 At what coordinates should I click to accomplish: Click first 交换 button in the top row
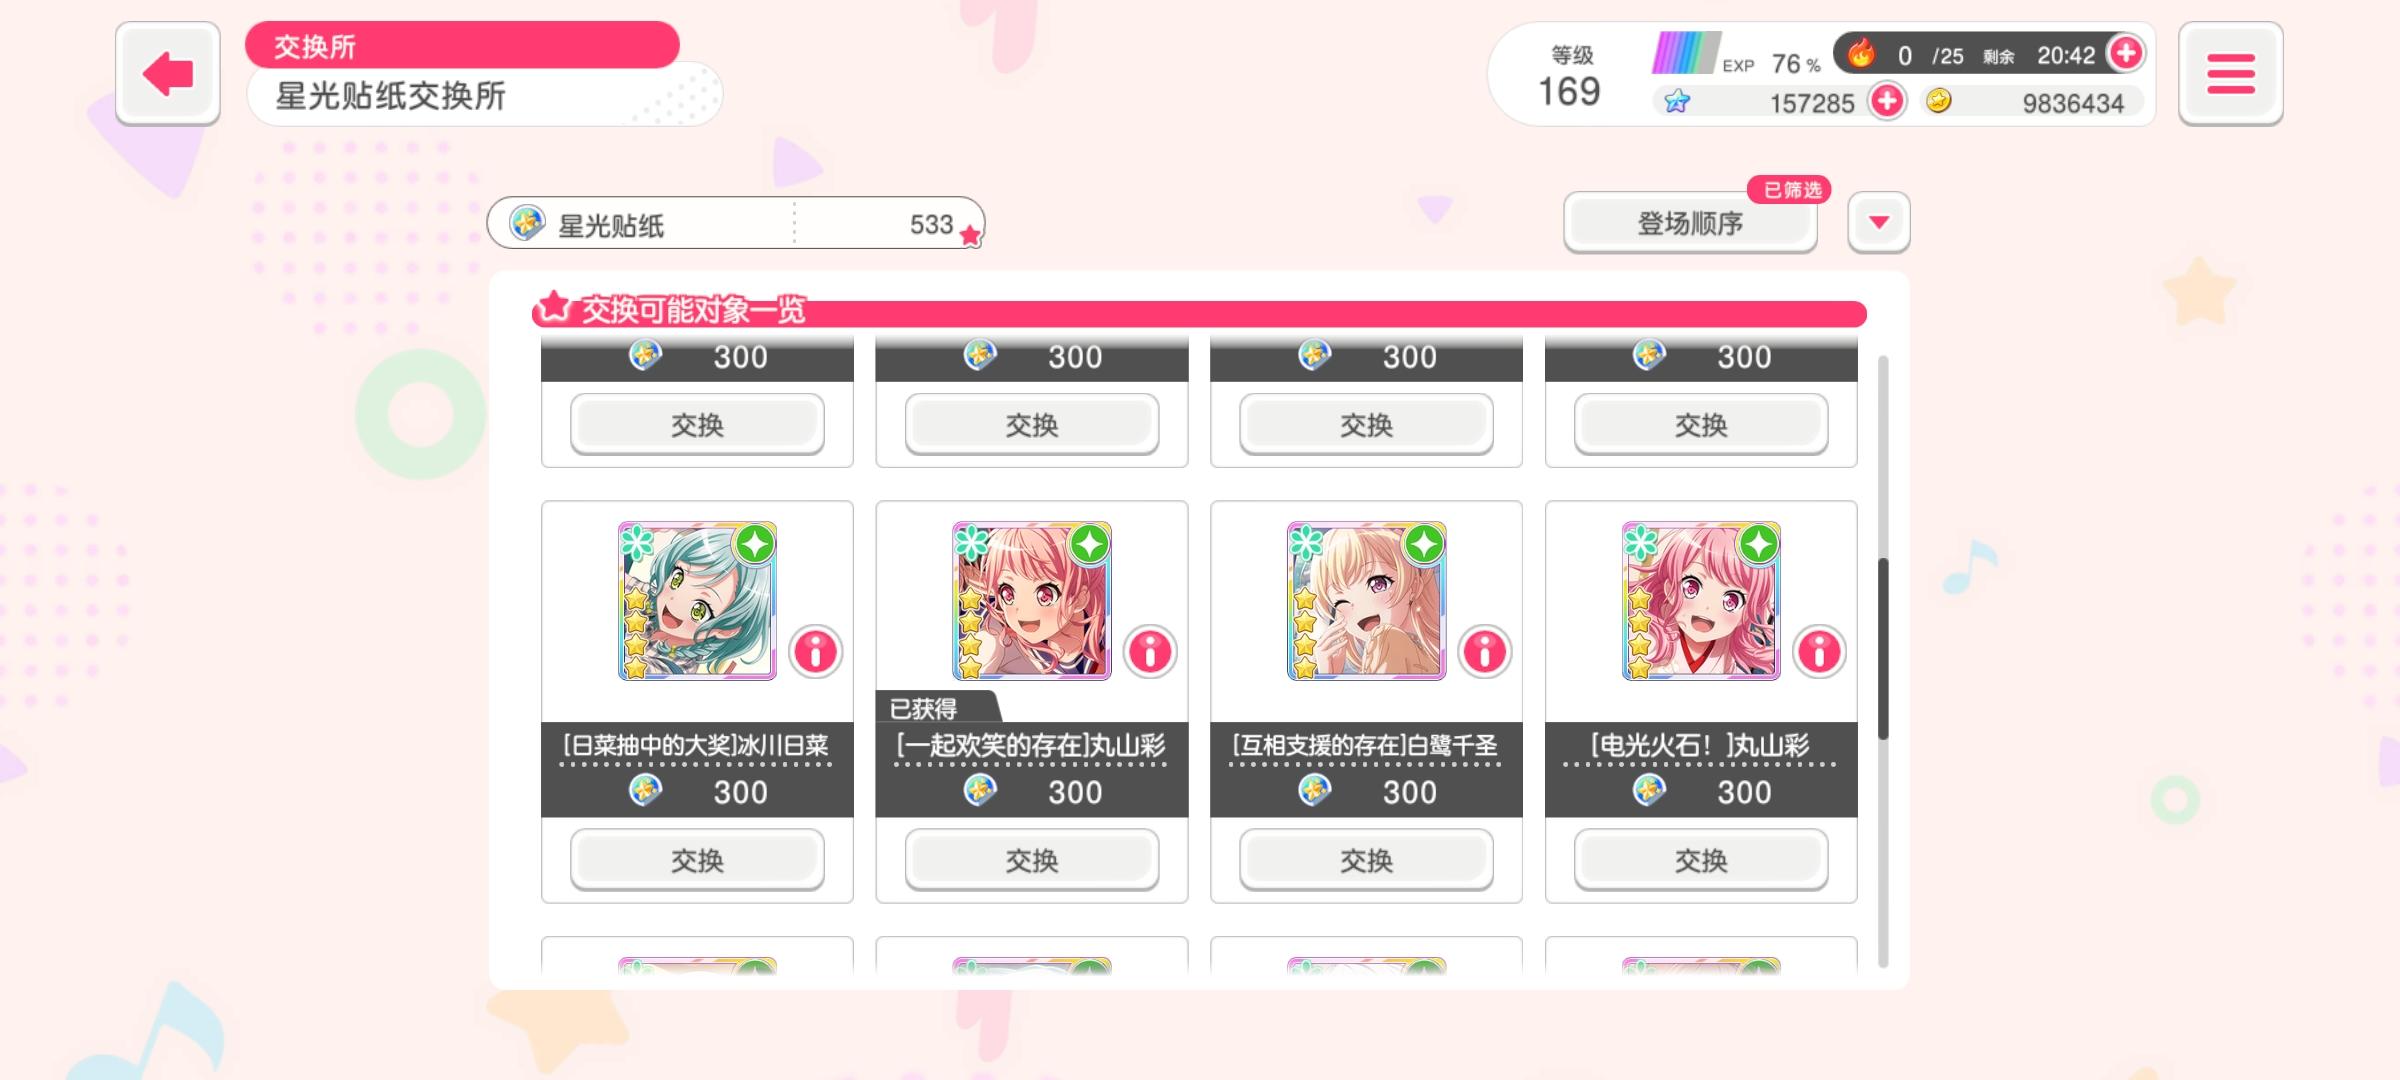(x=697, y=424)
